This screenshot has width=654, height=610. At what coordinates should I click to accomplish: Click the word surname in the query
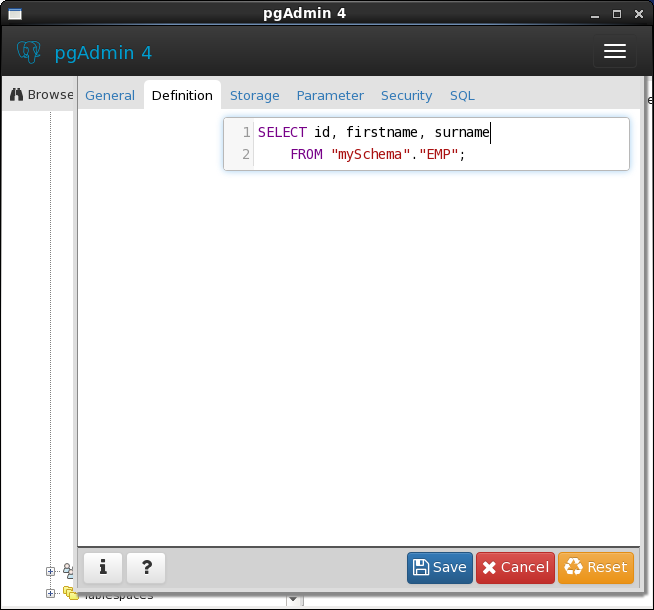click(462, 132)
